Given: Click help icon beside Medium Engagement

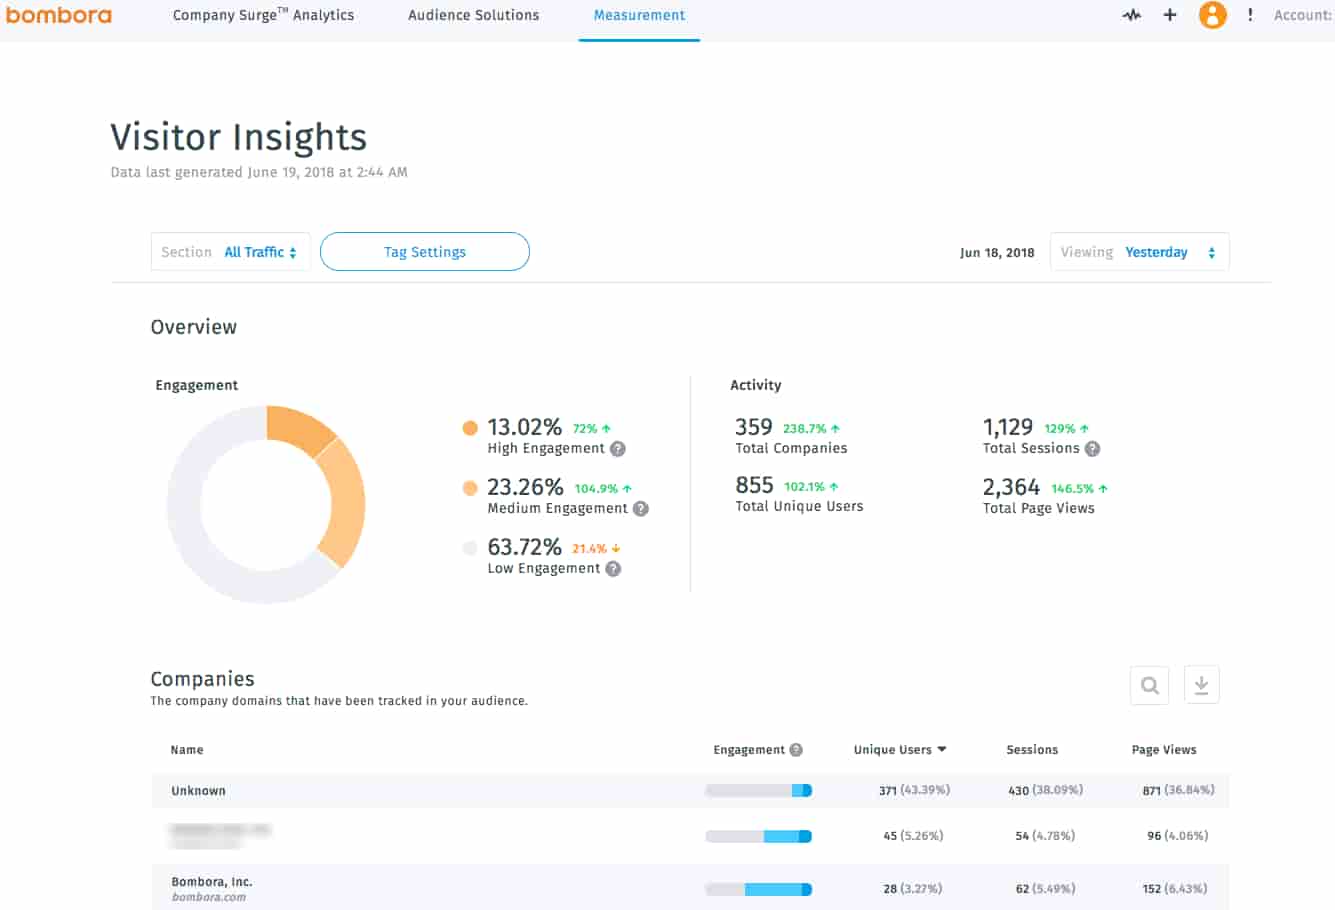Looking at the screenshot, I should coord(641,509).
